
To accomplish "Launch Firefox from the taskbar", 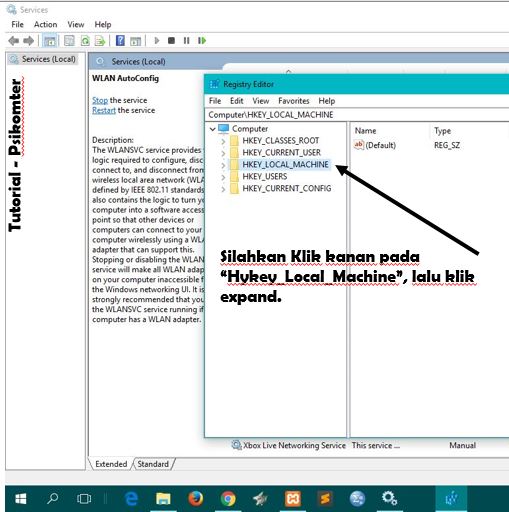I will tap(195, 499).
